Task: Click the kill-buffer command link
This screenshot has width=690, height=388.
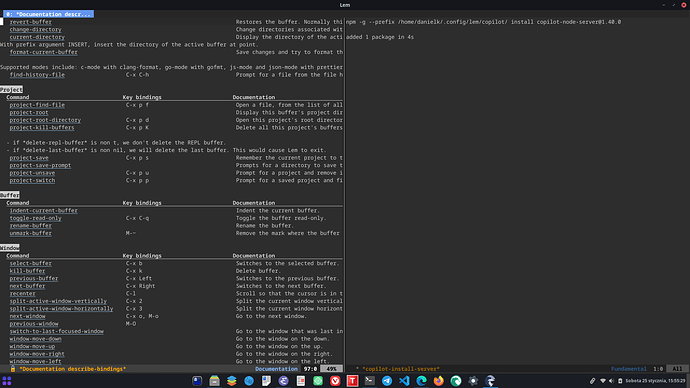Action: pos(27,271)
